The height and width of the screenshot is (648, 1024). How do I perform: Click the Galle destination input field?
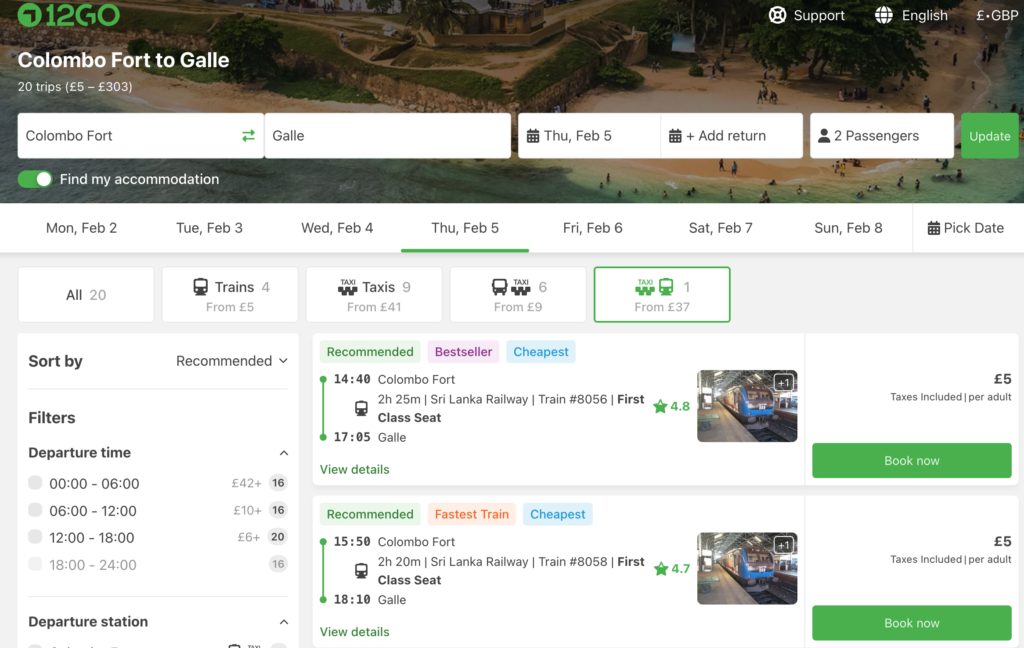tap(387, 136)
